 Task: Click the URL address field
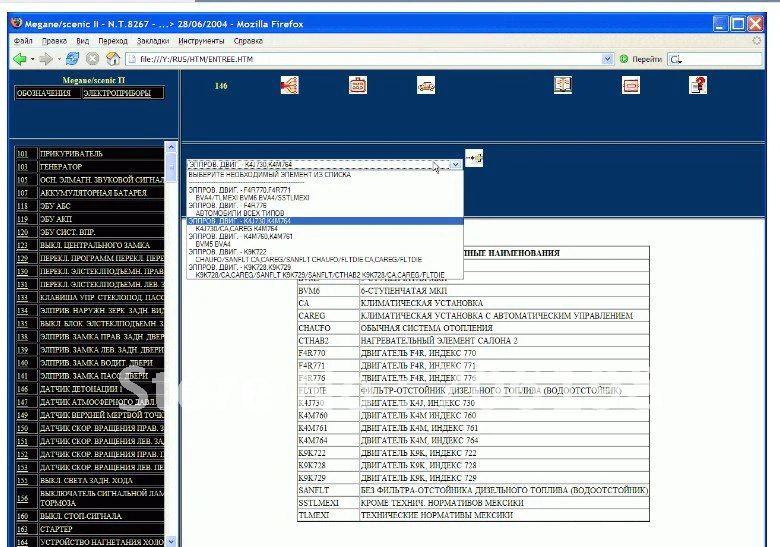pyautogui.click(x=364, y=59)
